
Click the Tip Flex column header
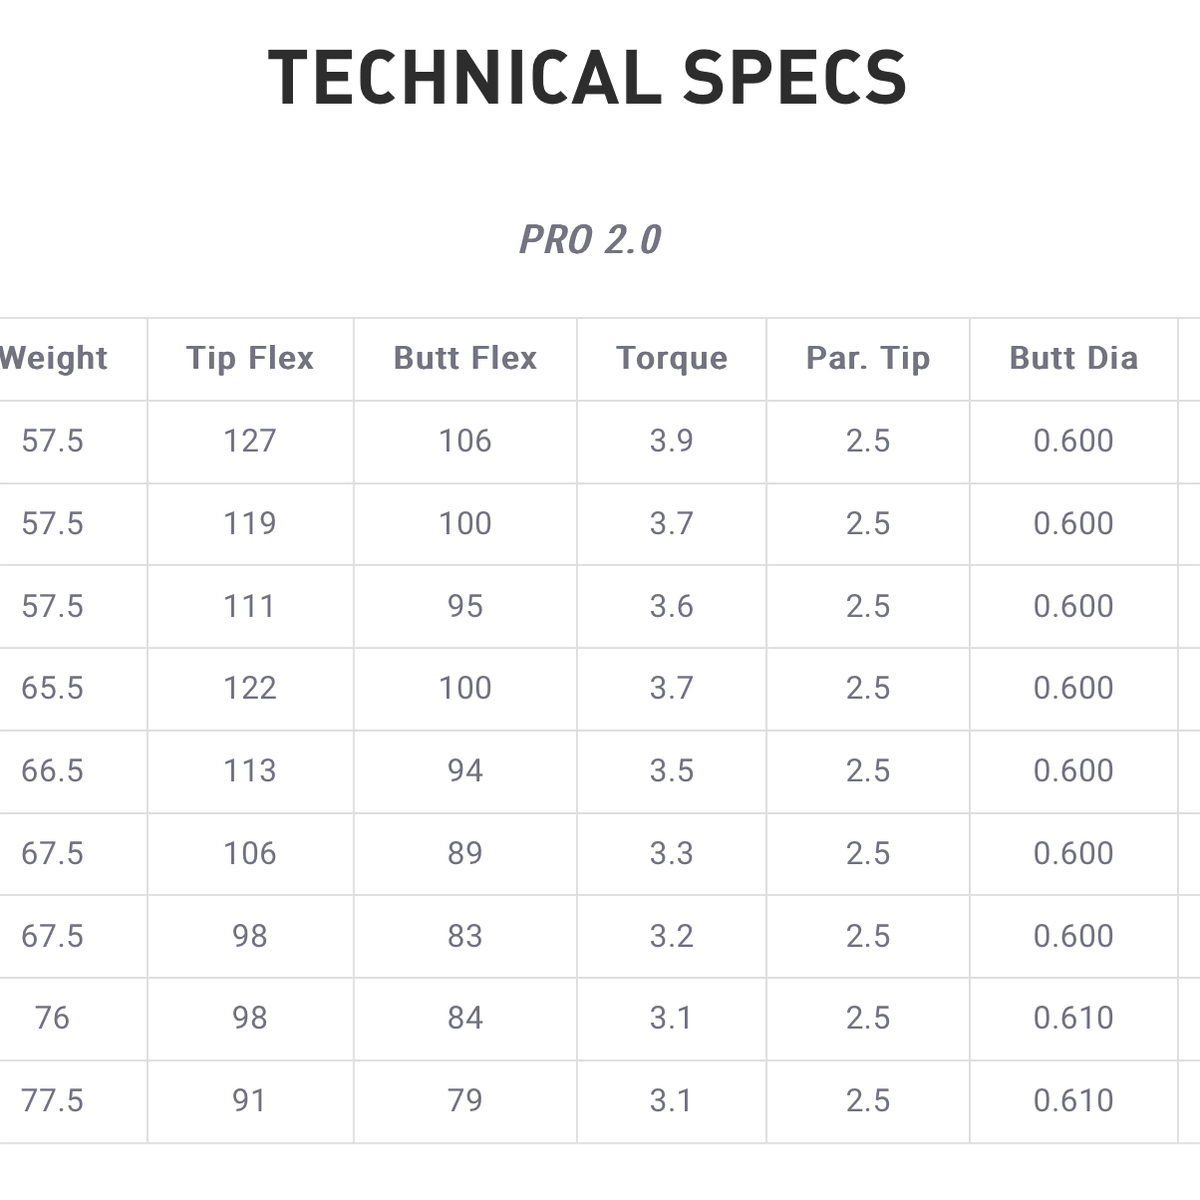tap(250, 359)
